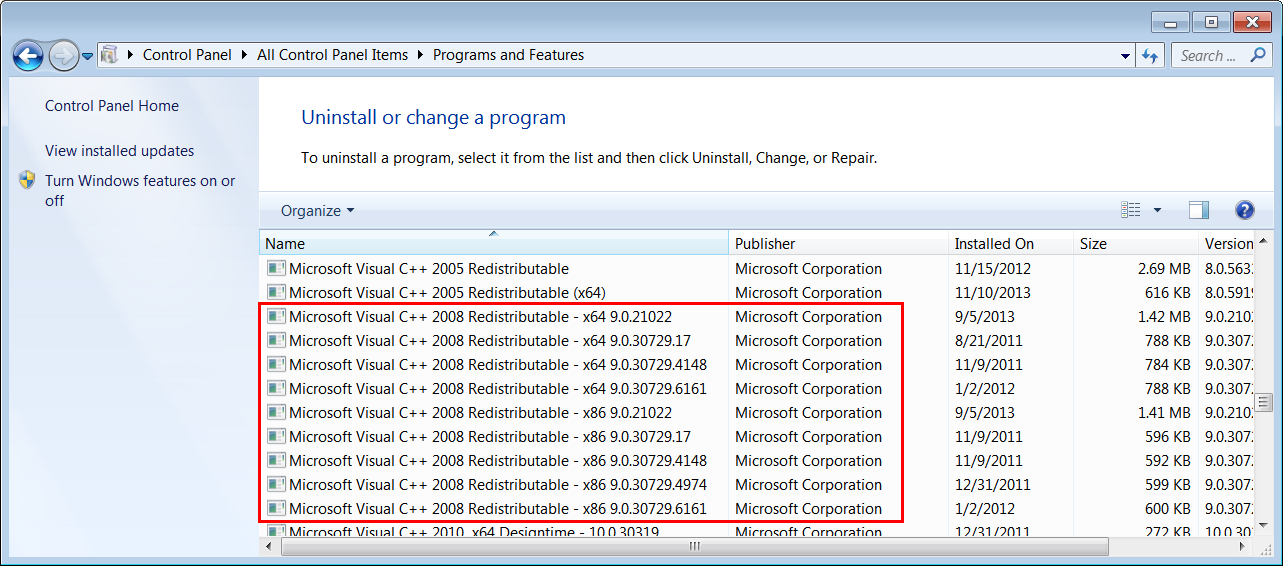This screenshot has height=566, width=1283.
Task: Toggle the preview pane icon
Action: coord(1199,210)
